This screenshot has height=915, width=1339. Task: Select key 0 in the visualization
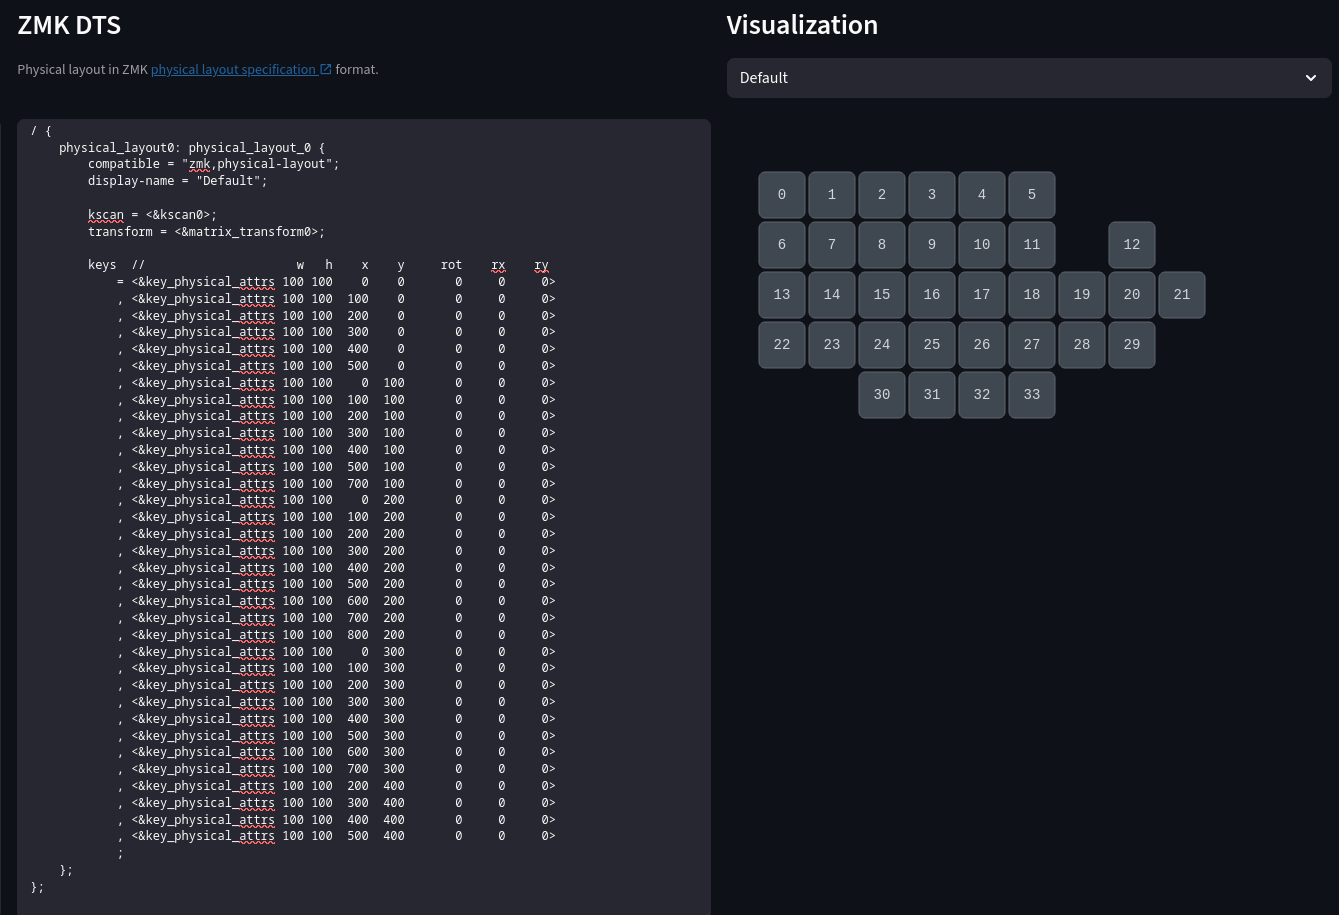tap(782, 195)
